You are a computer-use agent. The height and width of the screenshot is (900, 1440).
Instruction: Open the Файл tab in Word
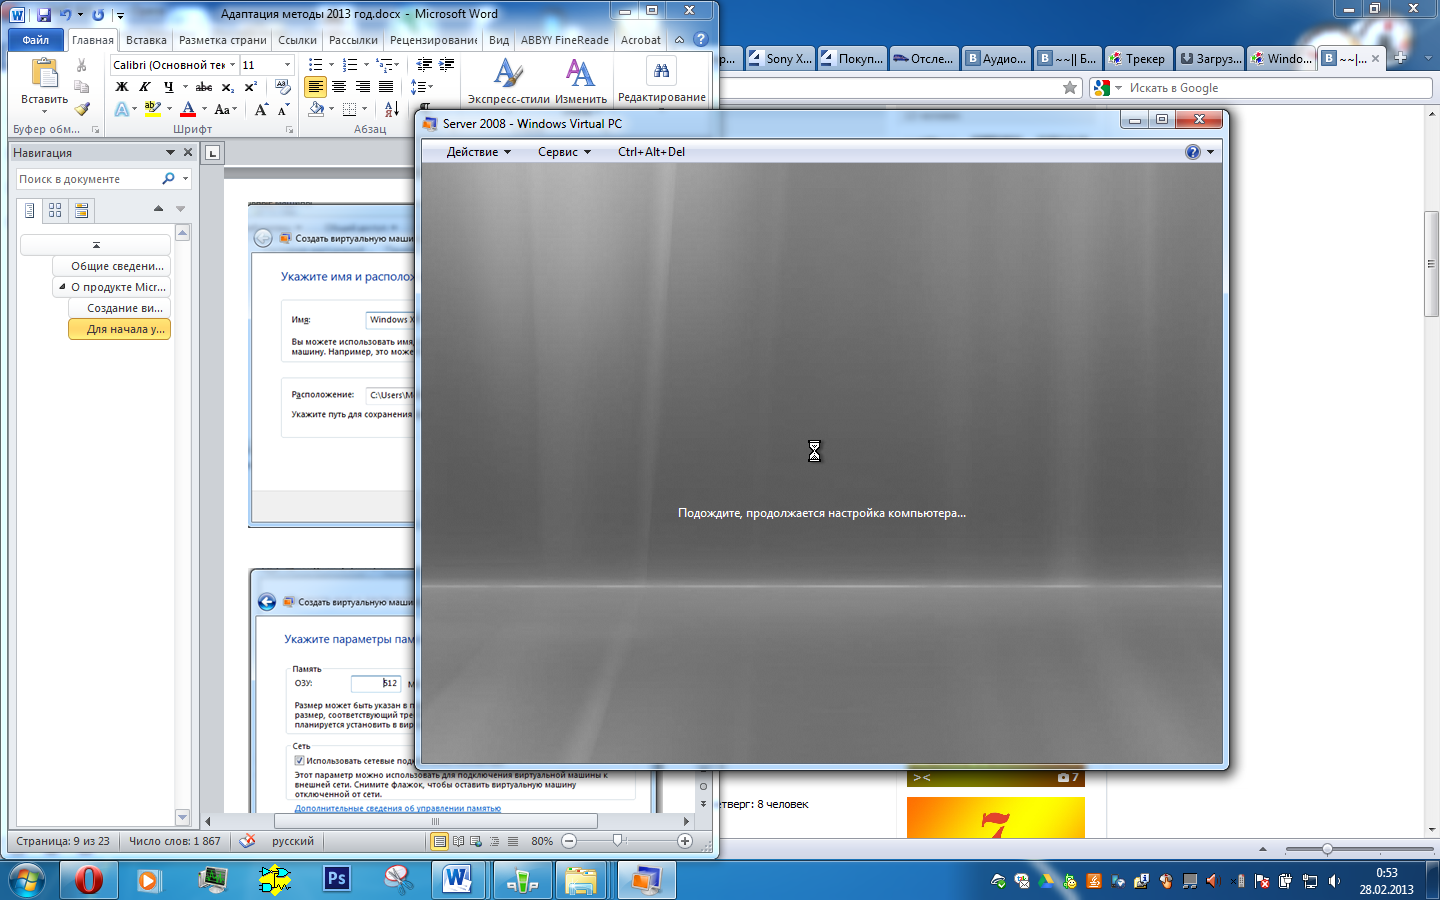[36, 40]
